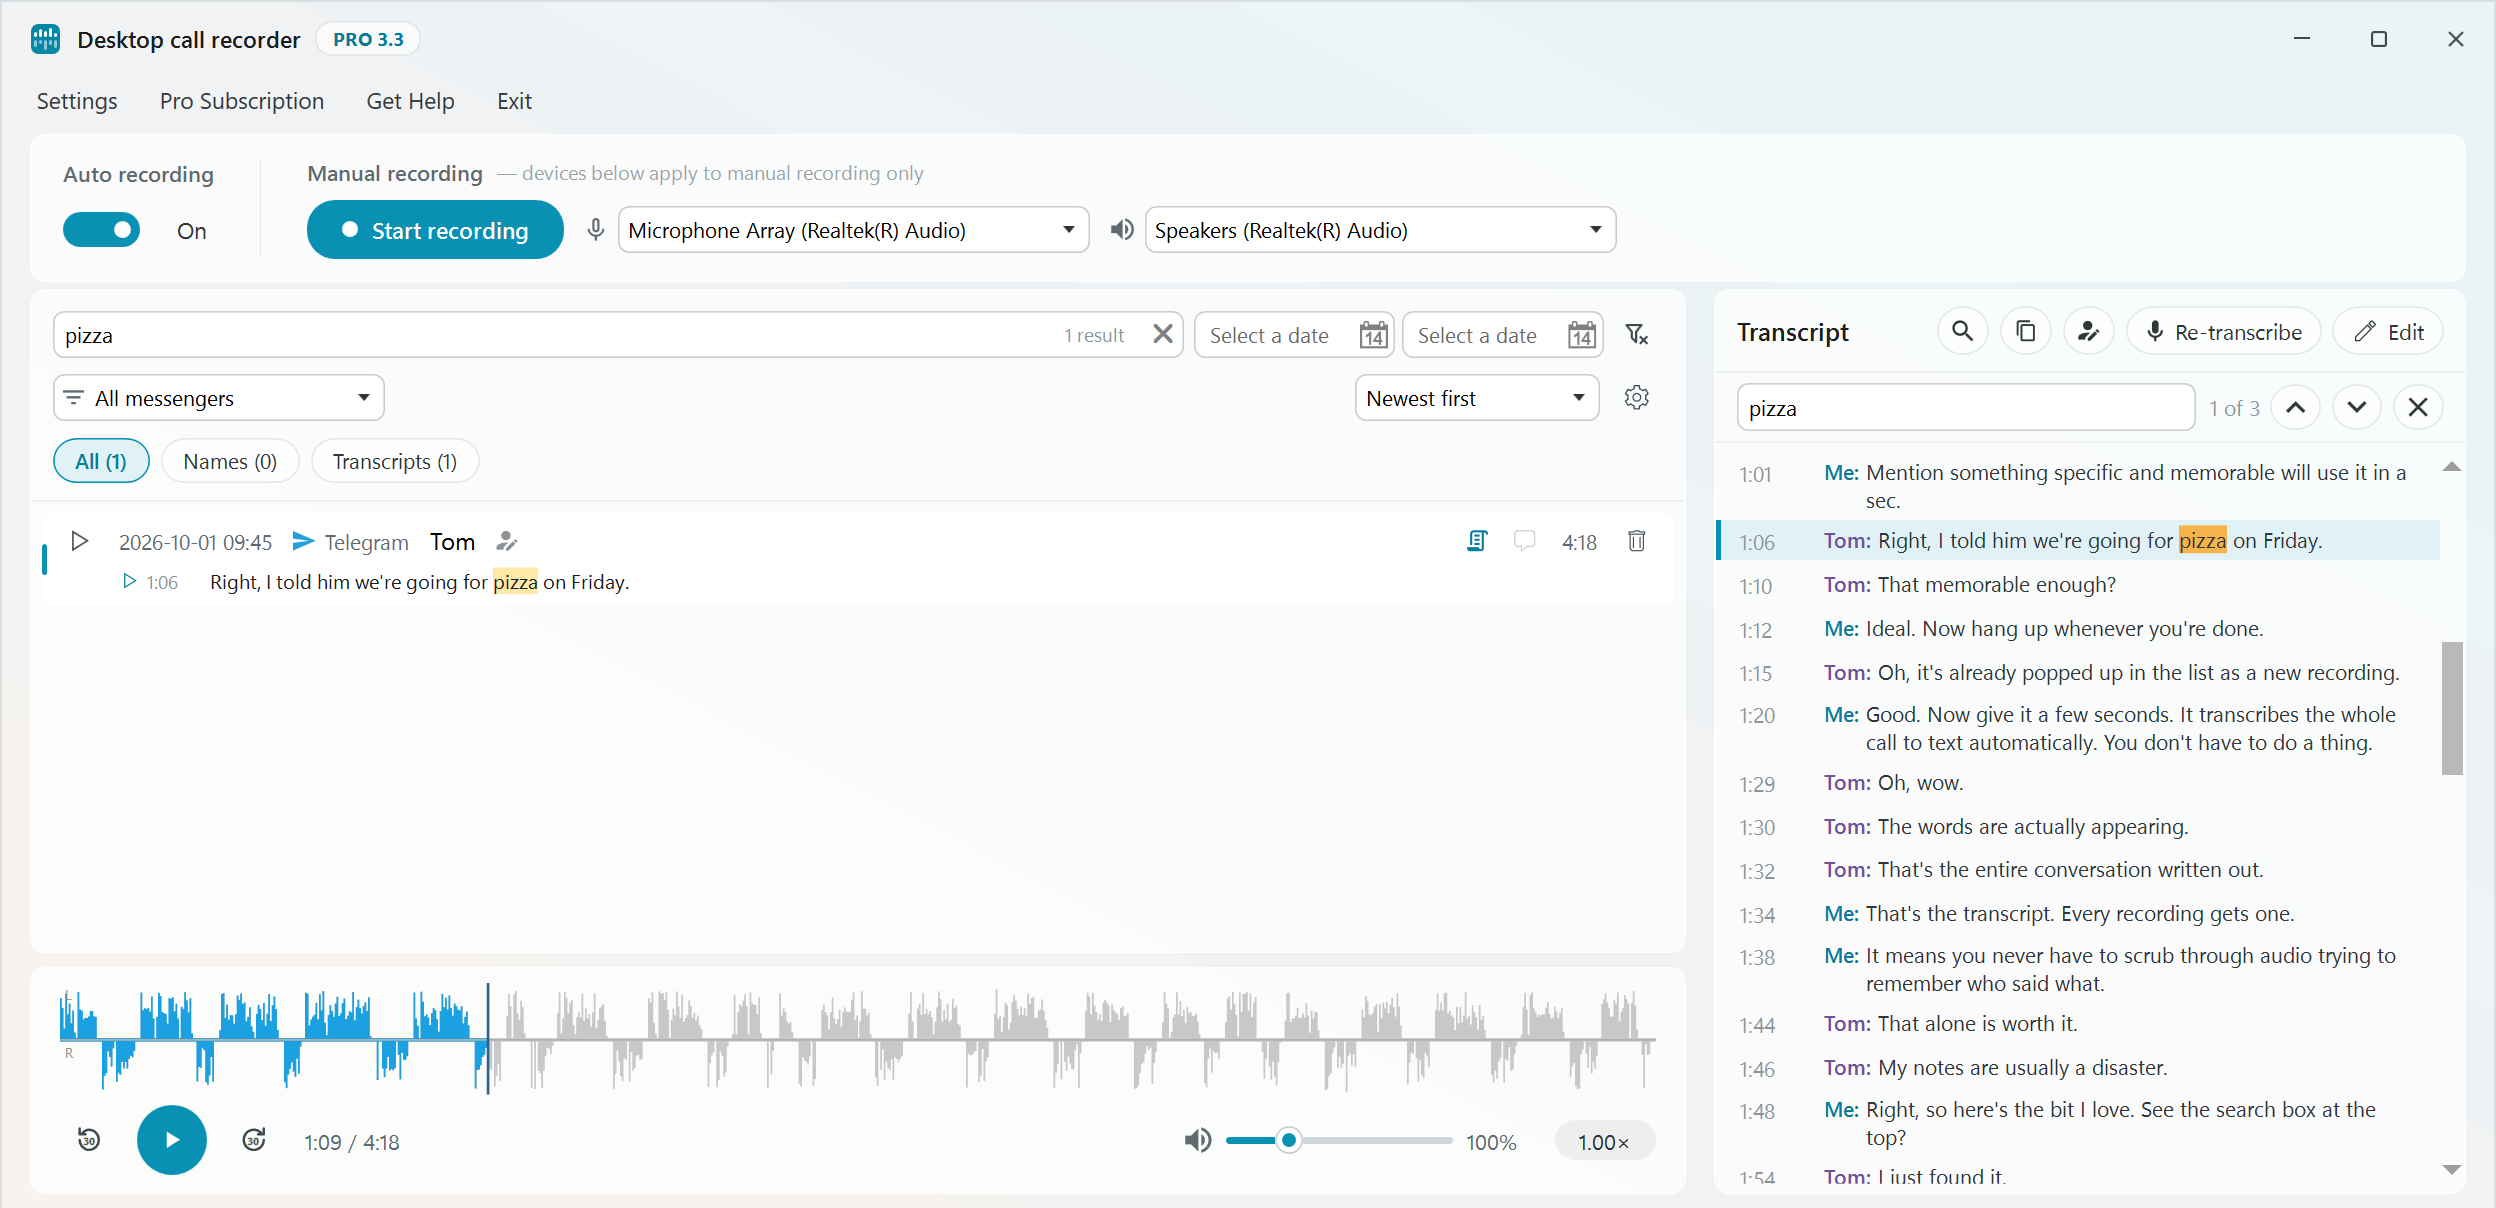
Task: Open list settings gear icon
Action: click(1637, 398)
